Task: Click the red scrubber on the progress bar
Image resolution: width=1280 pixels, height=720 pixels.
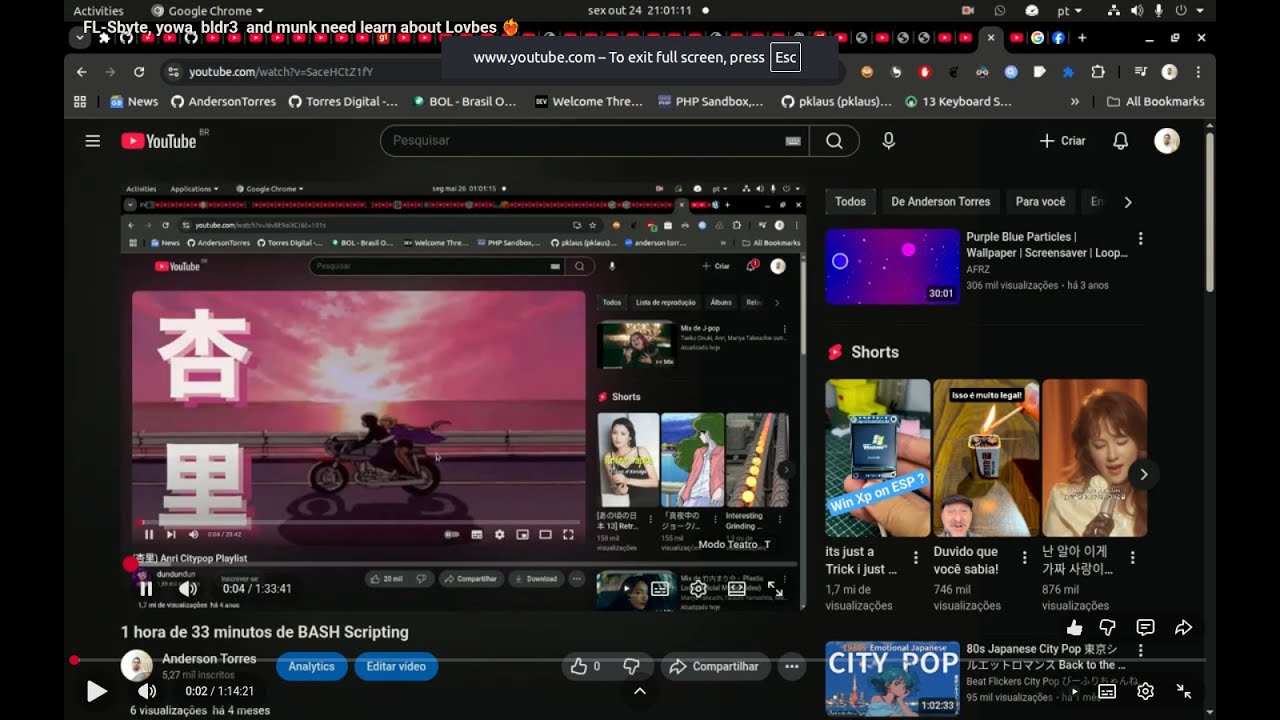Action: [x=74, y=660]
